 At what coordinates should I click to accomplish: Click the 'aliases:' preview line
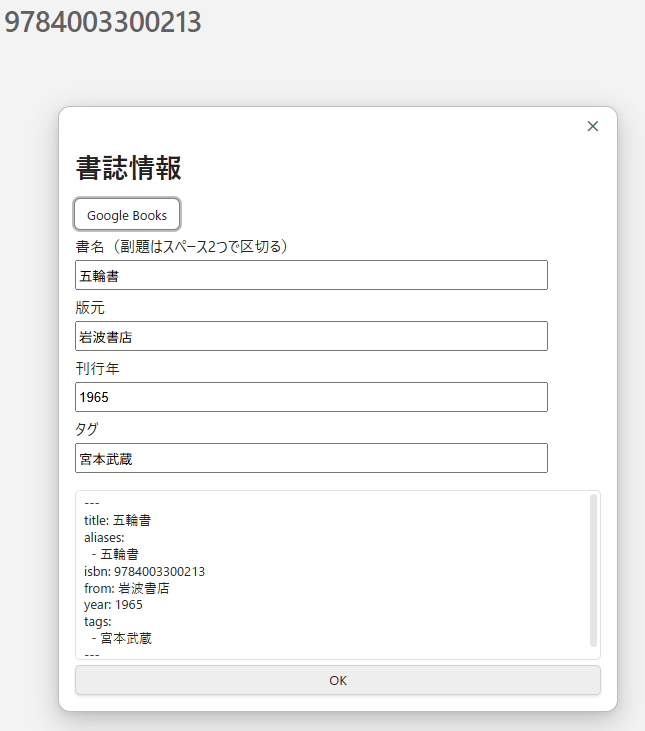tap(104, 538)
